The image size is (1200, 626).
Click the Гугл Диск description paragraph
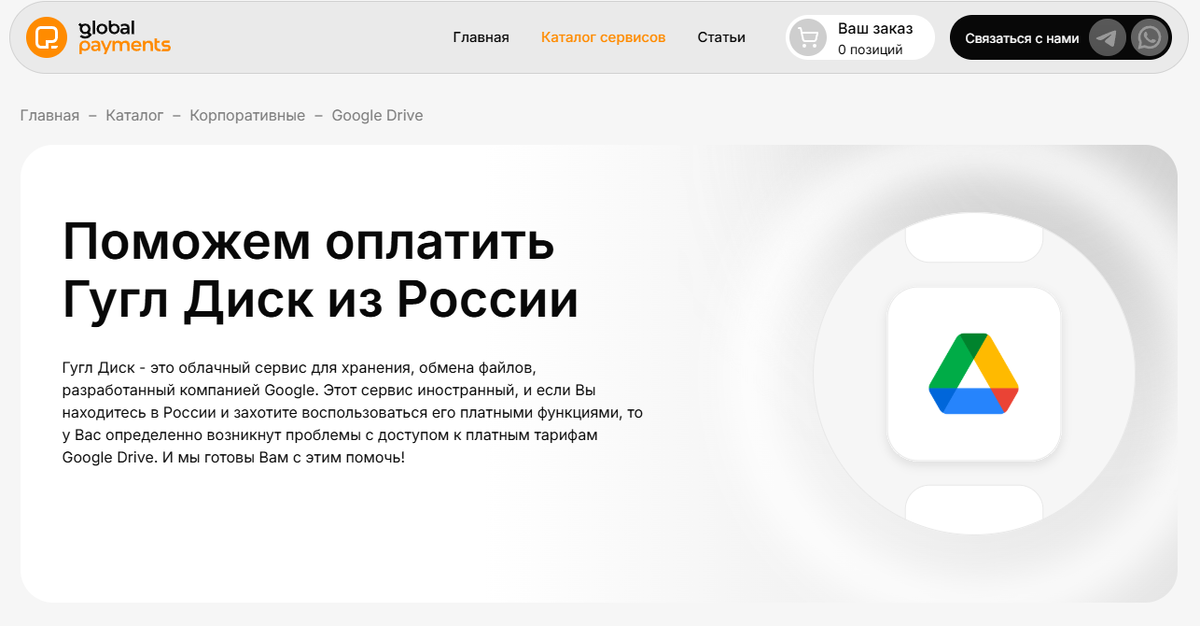tap(352, 412)
